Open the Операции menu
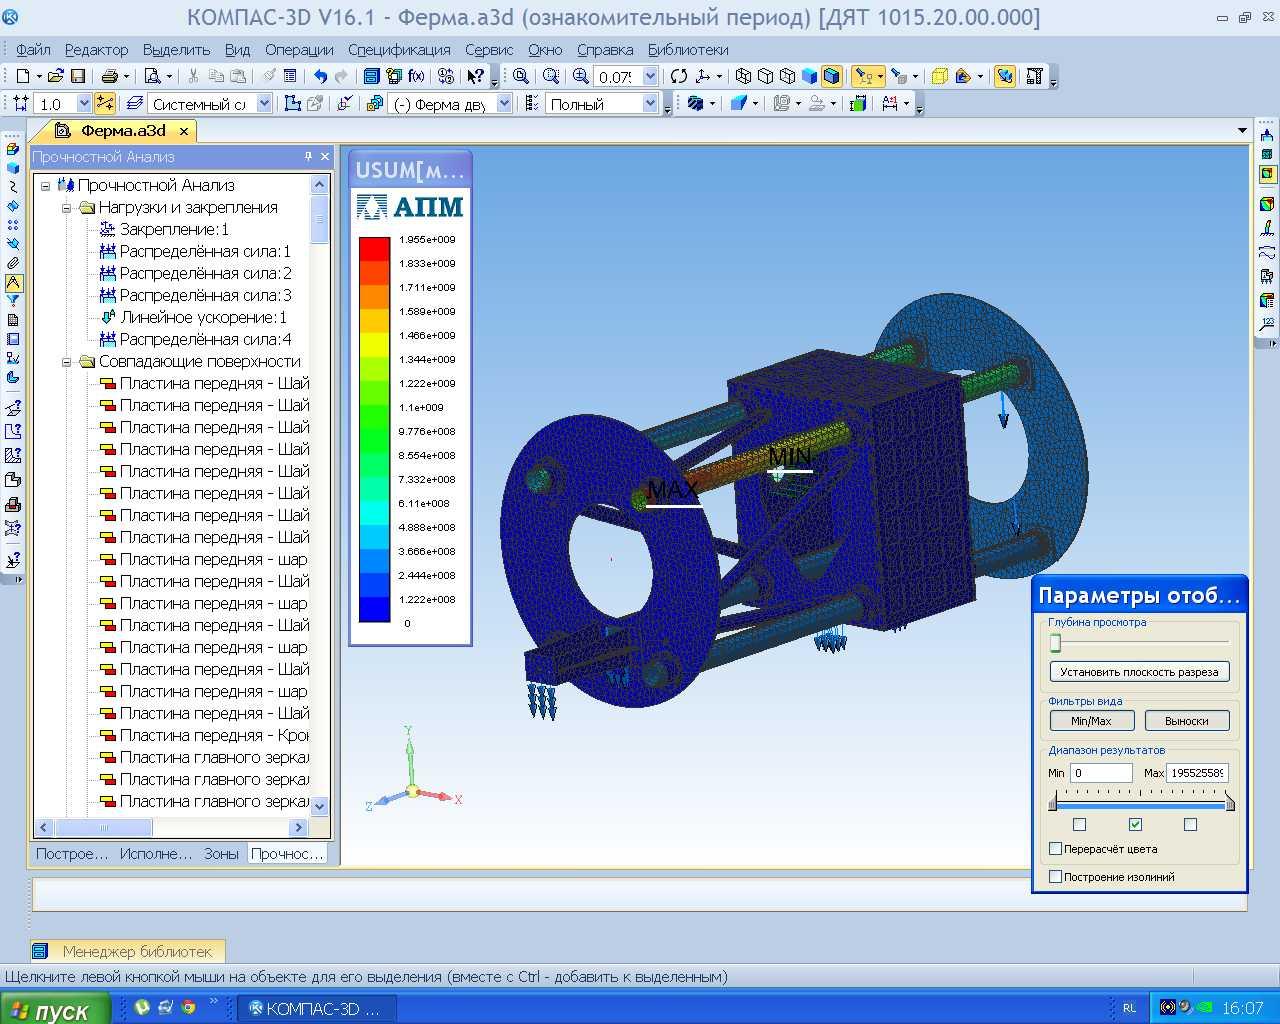The image size is (1280, 1024). tap(299, 49)
